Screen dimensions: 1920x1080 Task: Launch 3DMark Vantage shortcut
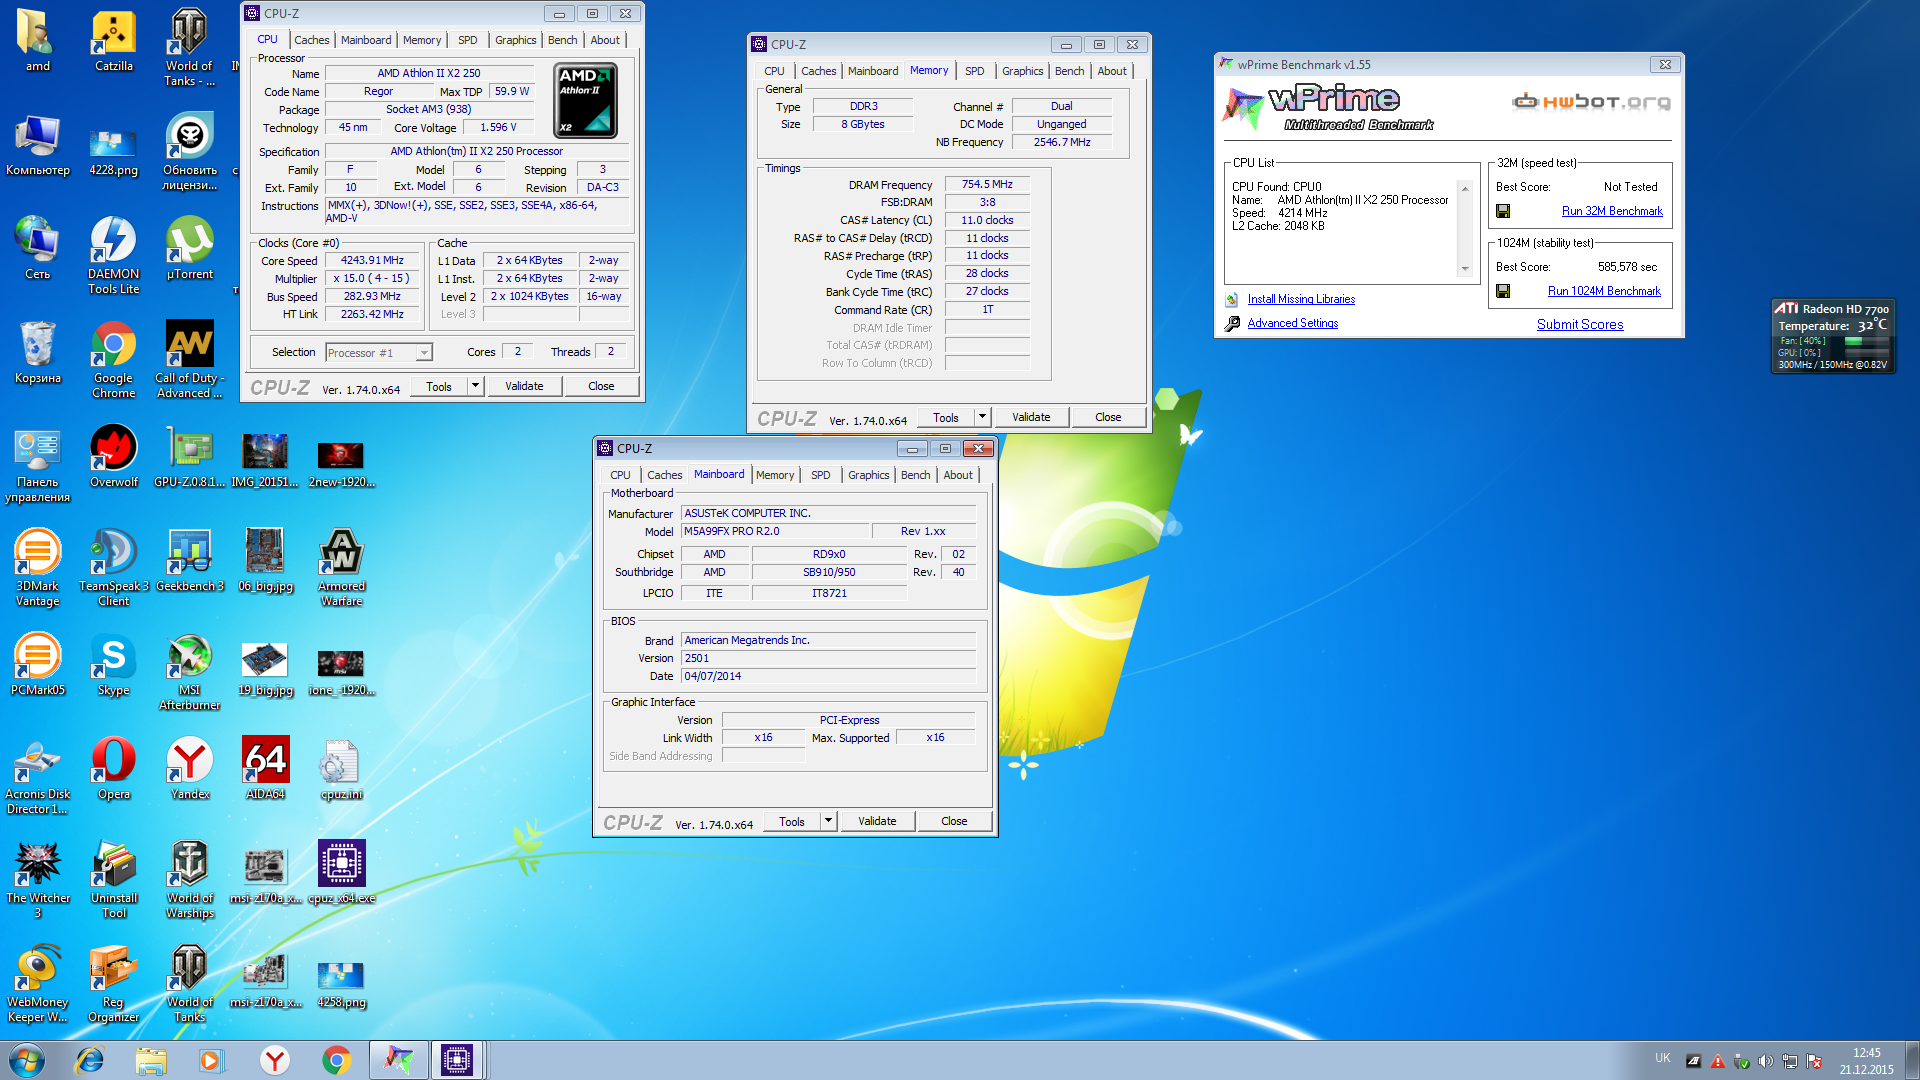pos(38,568)
